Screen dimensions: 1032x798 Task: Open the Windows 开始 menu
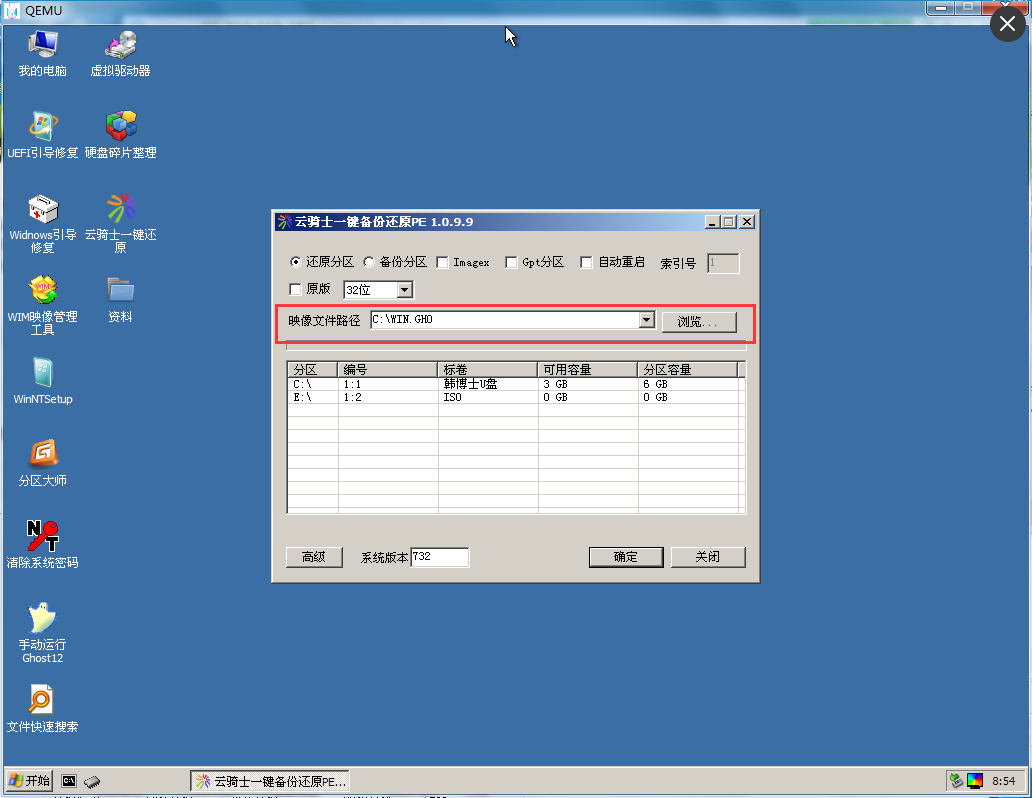tap(27, 780)
